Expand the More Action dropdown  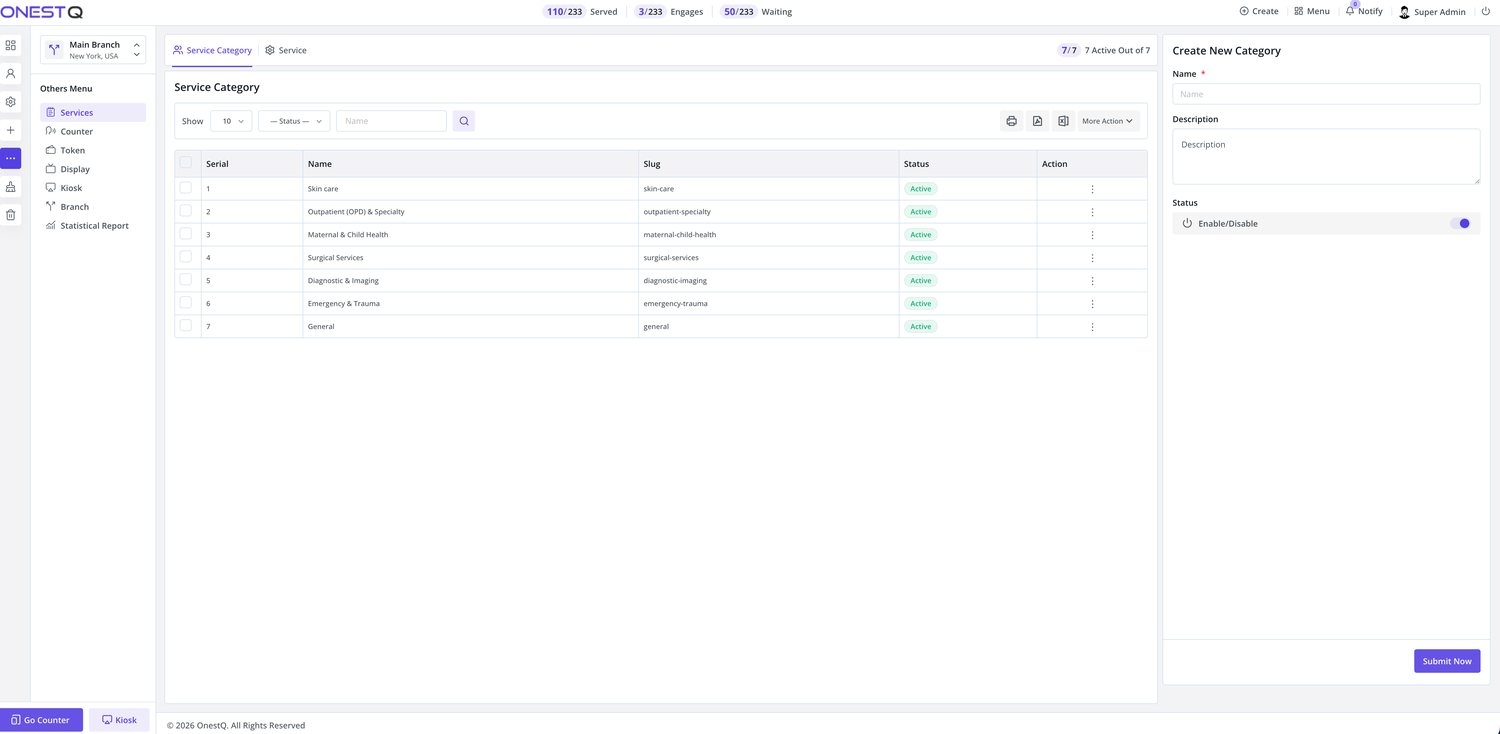pyautogui.click(x=1108, y=121)
